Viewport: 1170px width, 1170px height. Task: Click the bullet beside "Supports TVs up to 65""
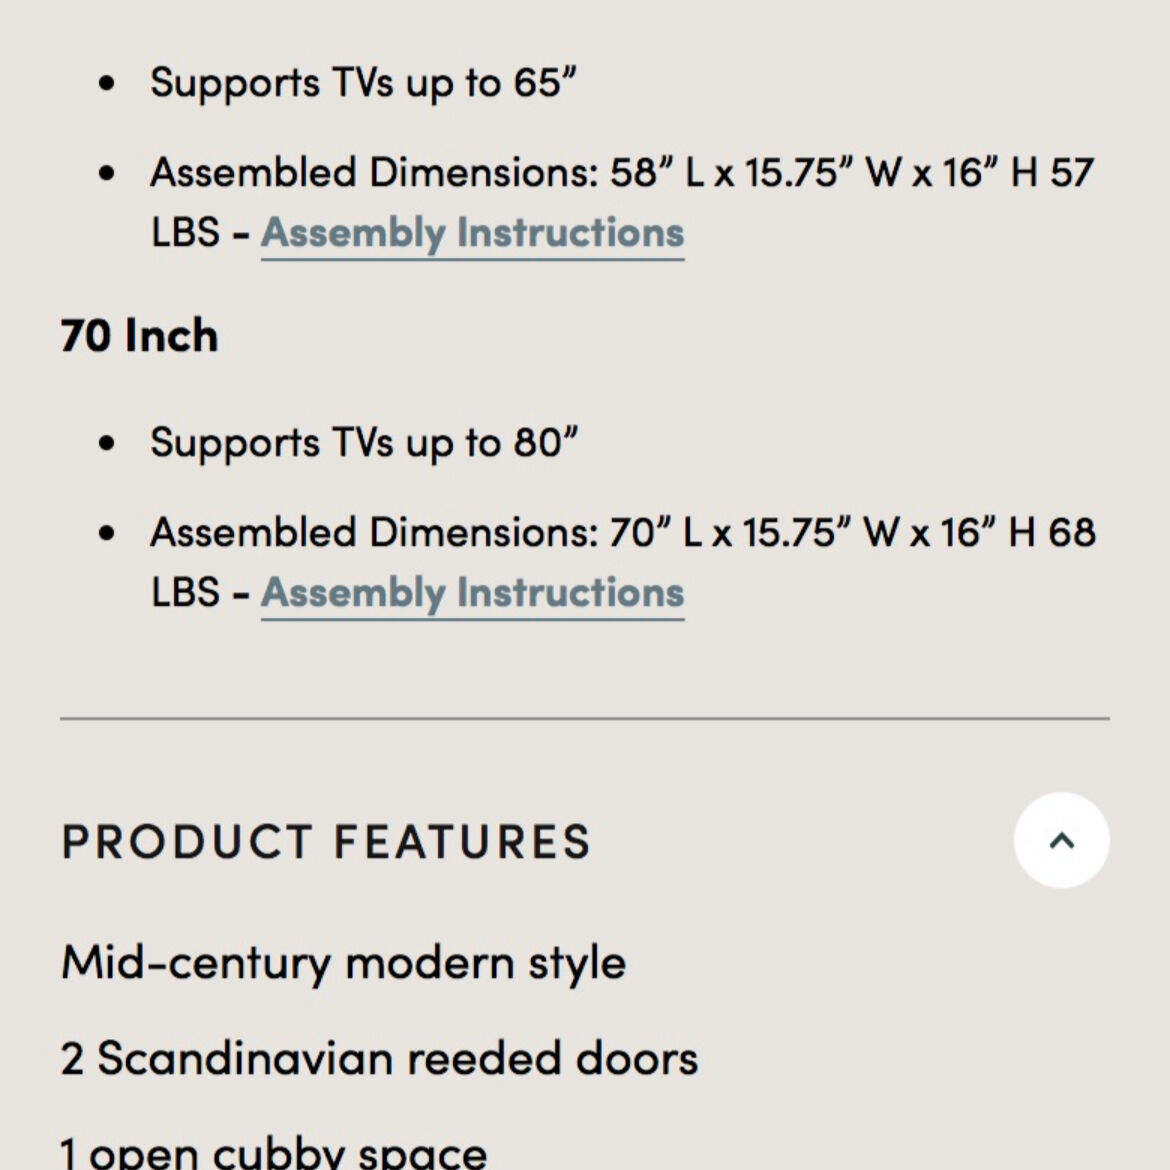pyautogui.click(x=108, y=84)
